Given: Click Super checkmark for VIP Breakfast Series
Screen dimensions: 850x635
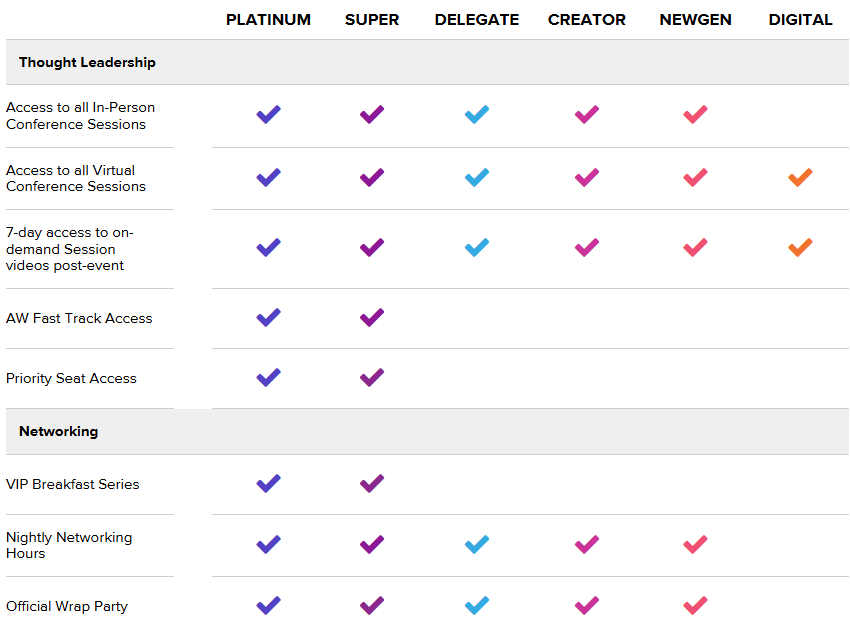Looking at the screenshot, I should pyautogui.click(x=372, y=484).
